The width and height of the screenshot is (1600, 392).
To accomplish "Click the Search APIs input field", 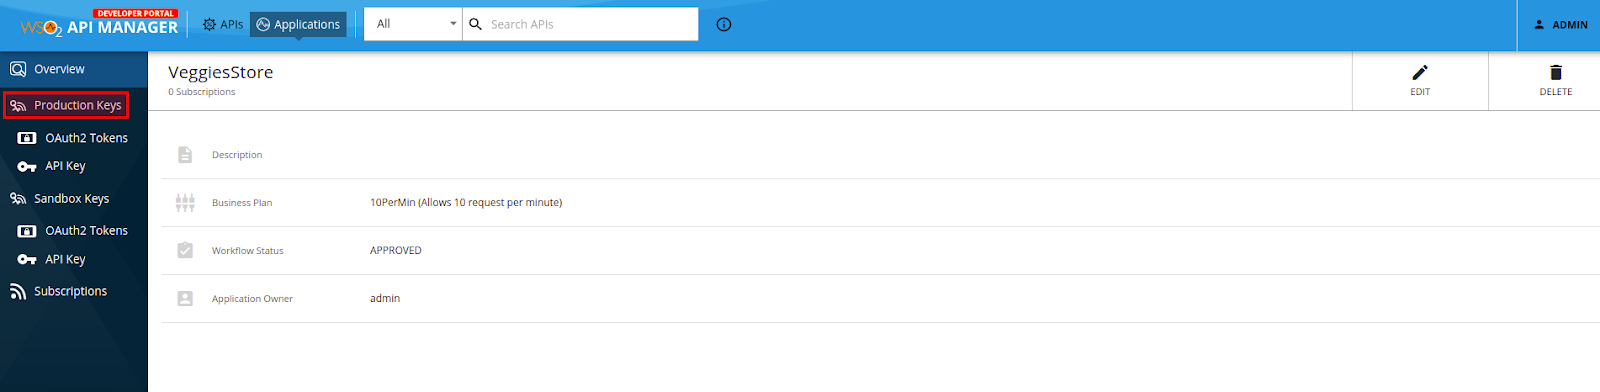I will [x=590, y=24].
